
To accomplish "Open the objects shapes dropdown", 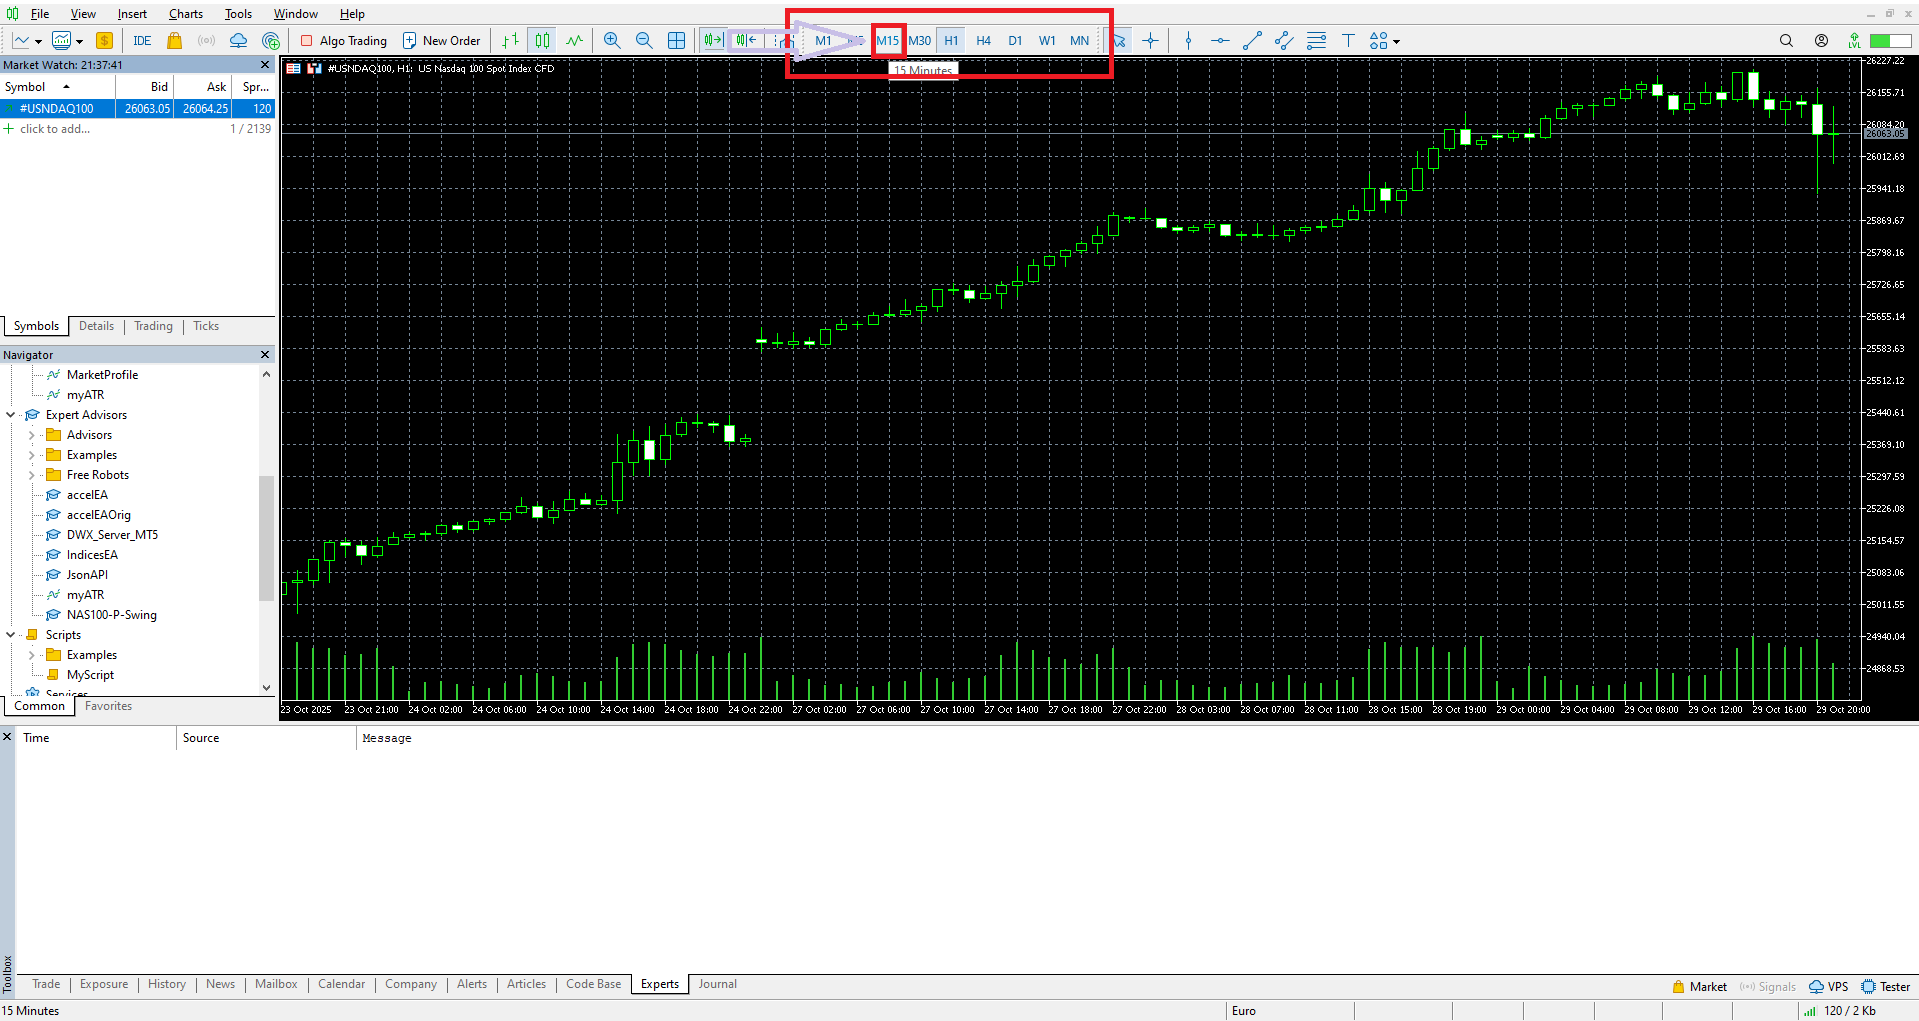I will pos(1396,40).
